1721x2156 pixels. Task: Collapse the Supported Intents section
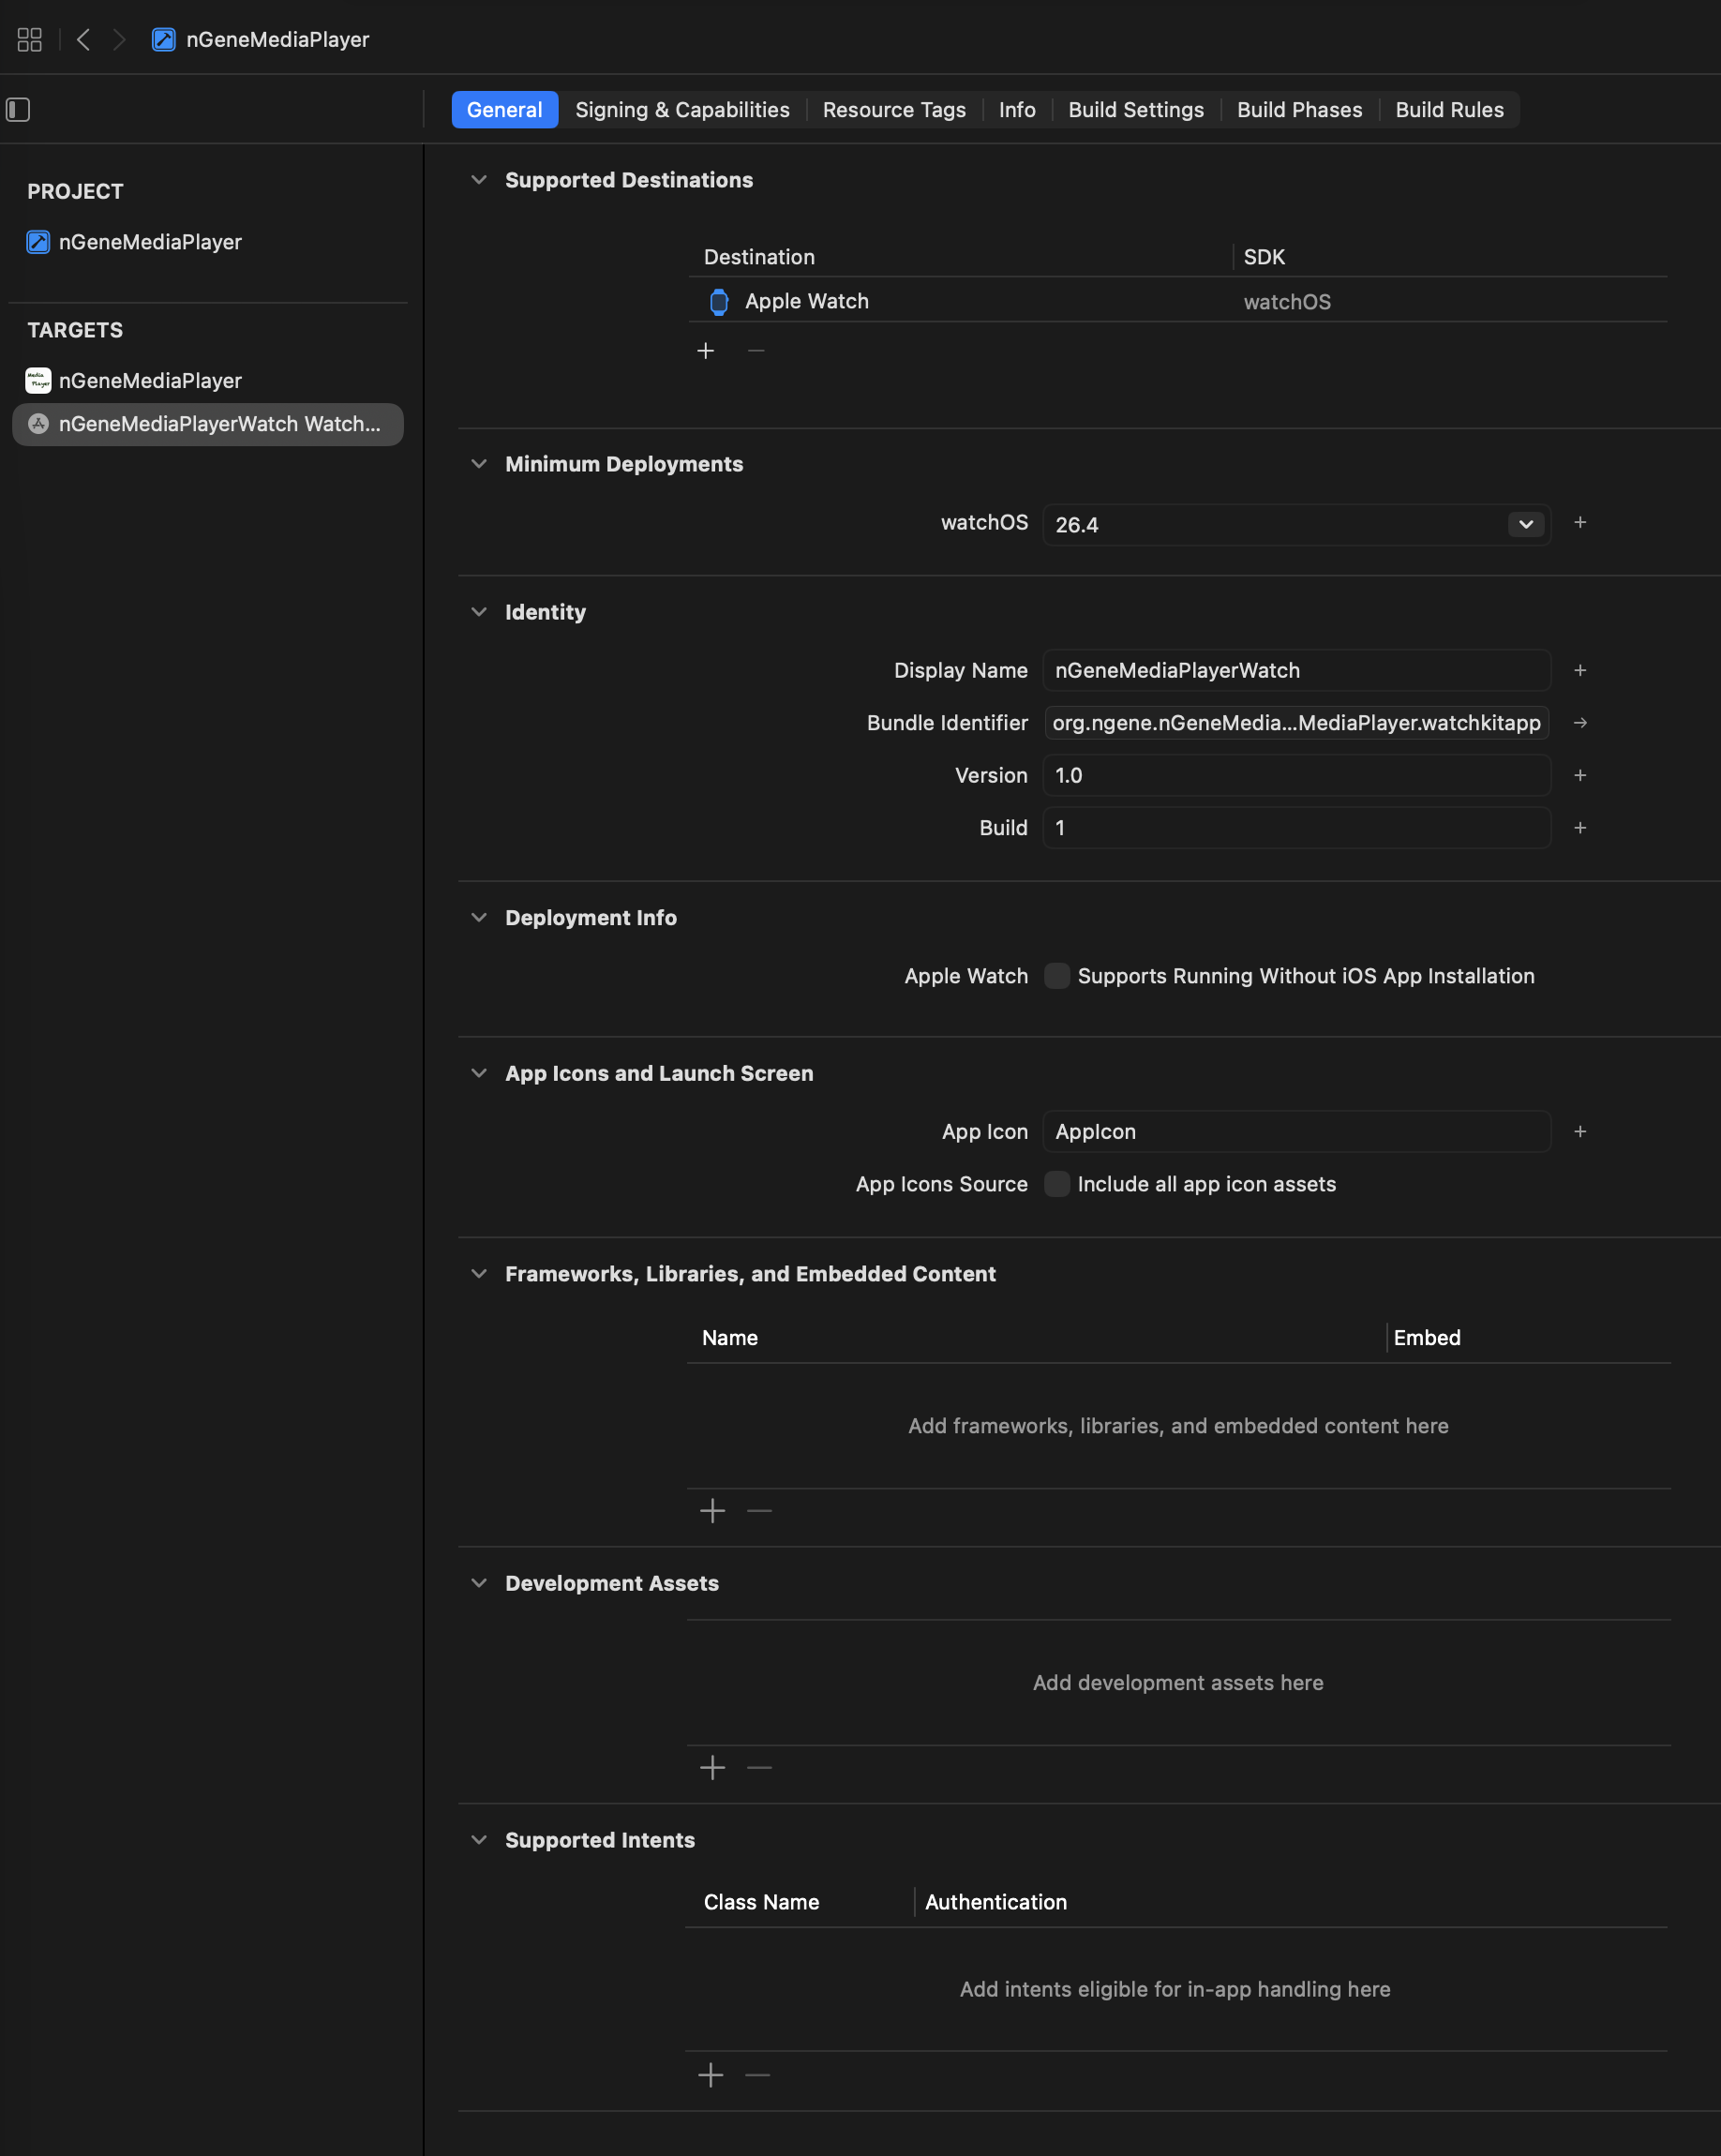click(x=479, y=1840)
